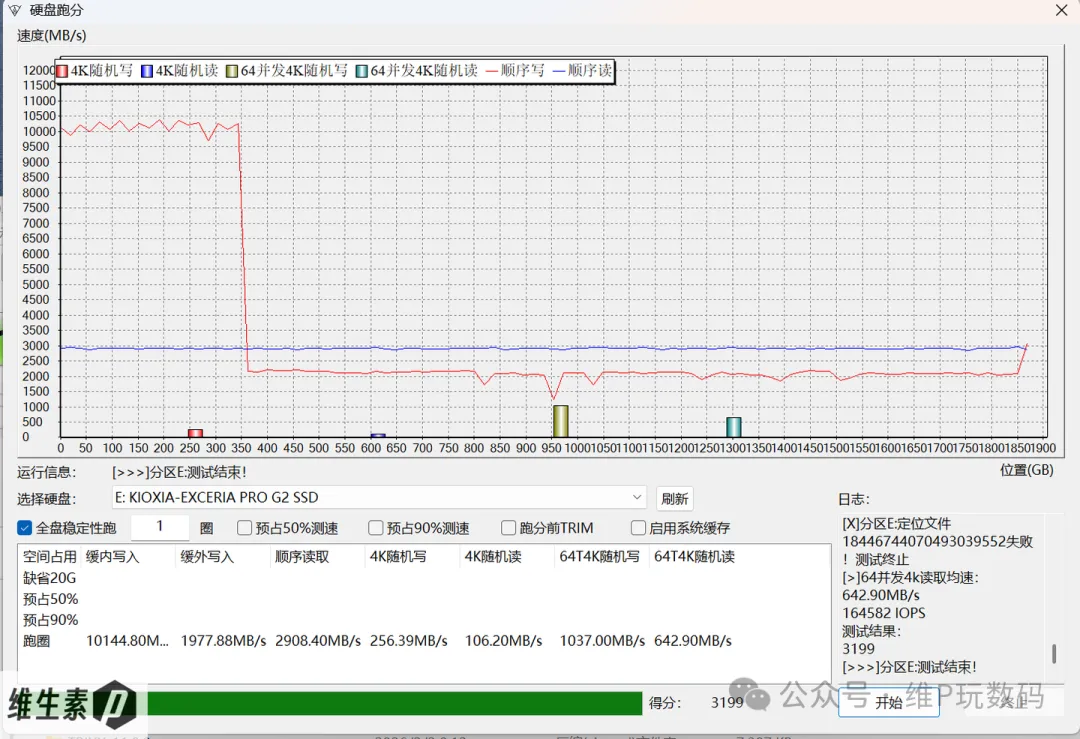The width and height of the screenshot is (1080, 739).
Task: Open the 选择硬盘 drive dropdown
Action: 379,497
